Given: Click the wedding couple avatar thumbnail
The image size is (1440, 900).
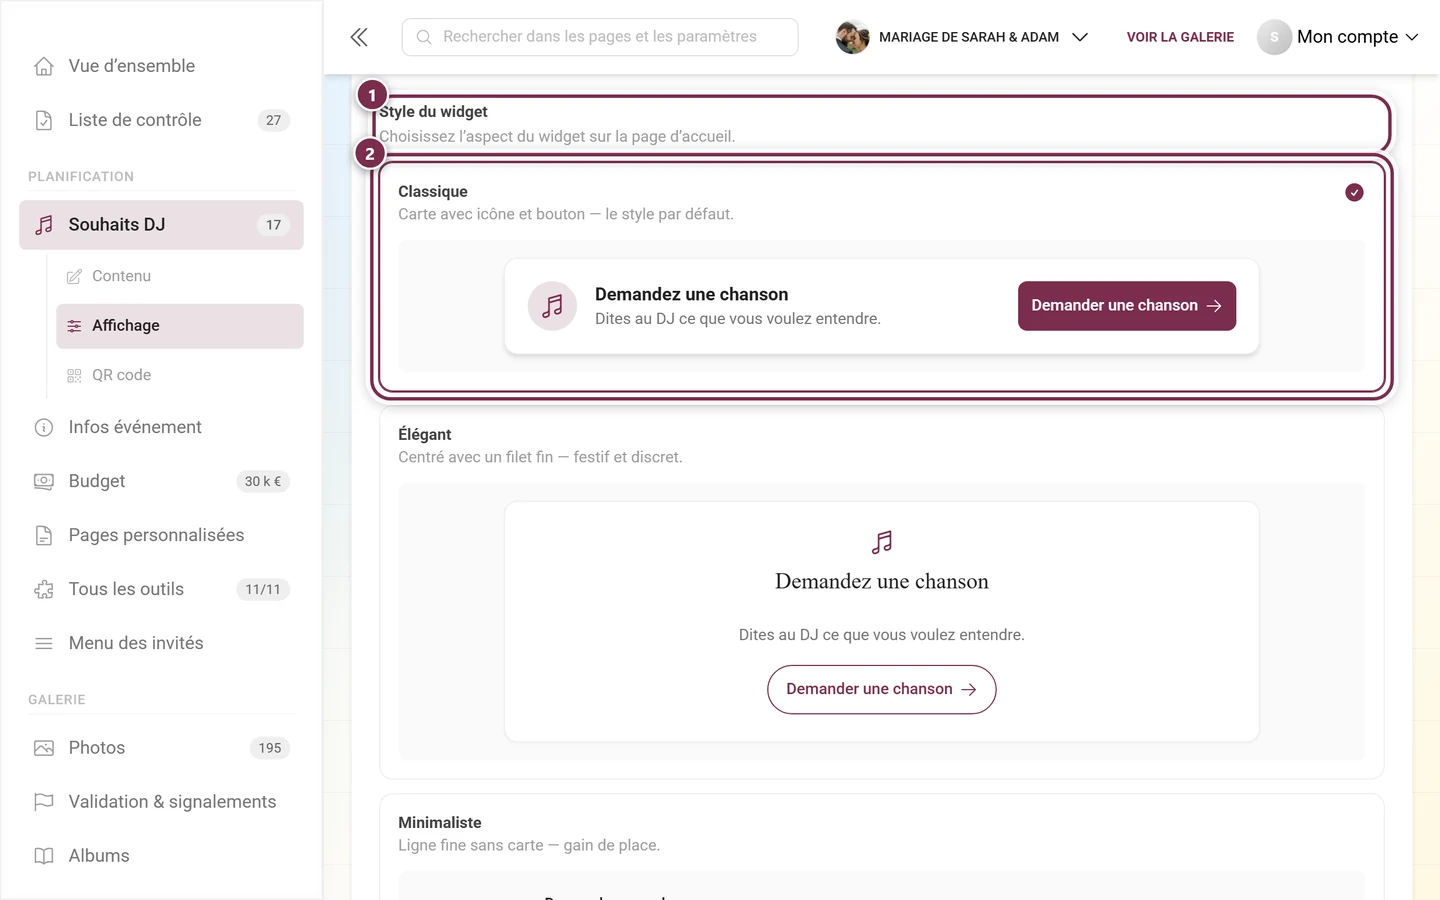Looking at the screenshot, I should click(x=852, y=37).
